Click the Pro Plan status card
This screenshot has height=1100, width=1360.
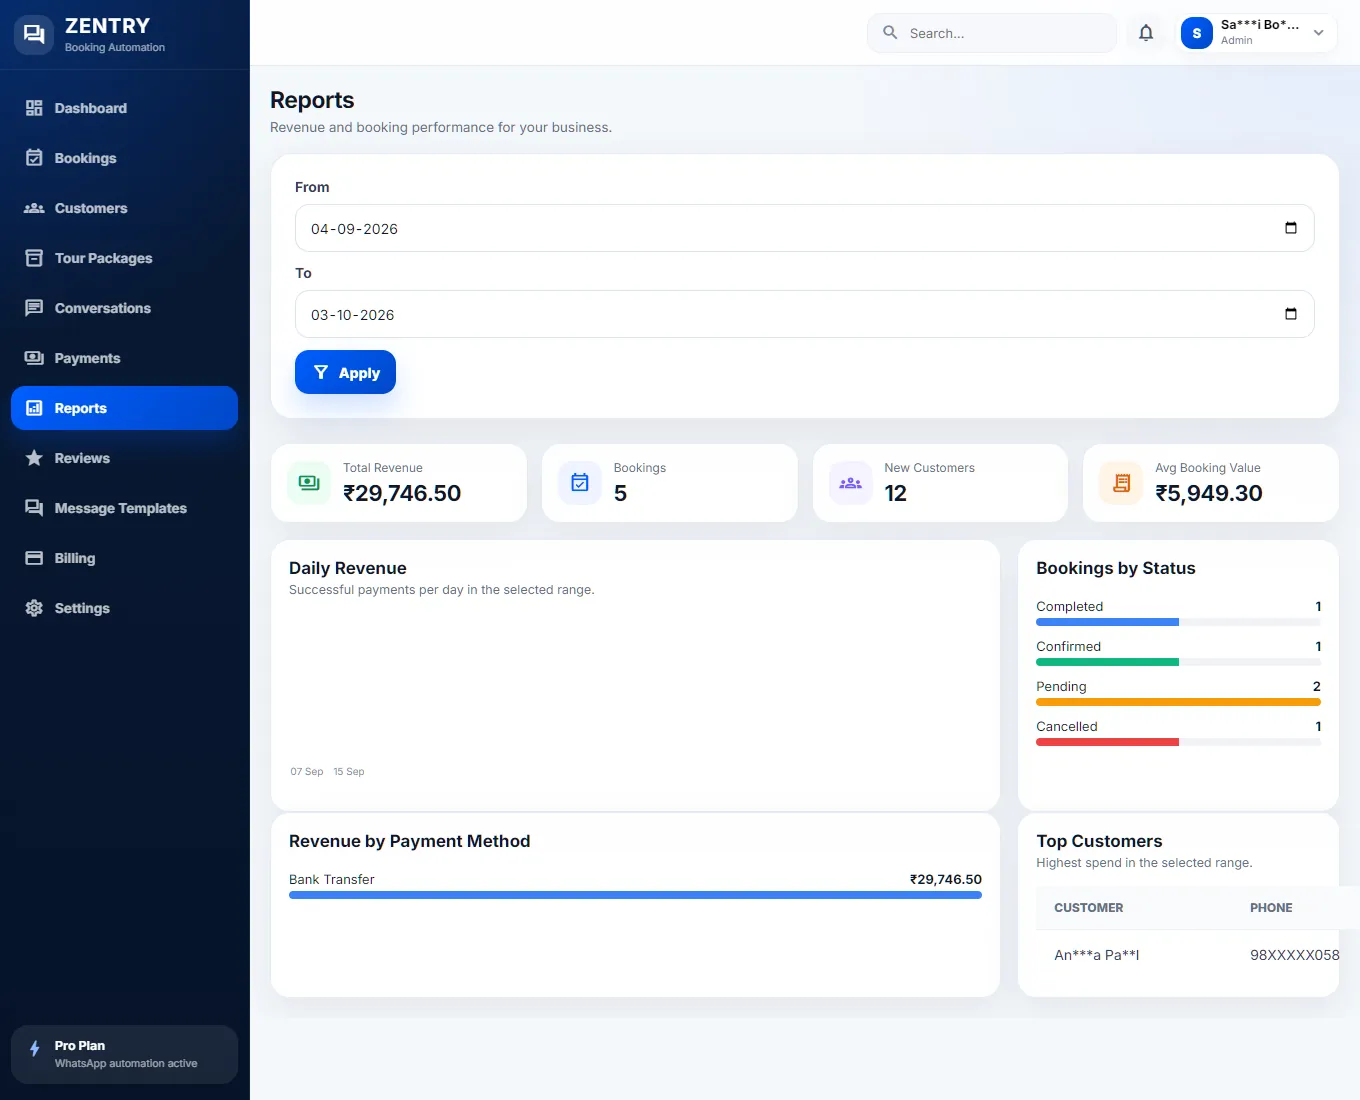(x=124, y=1054)
